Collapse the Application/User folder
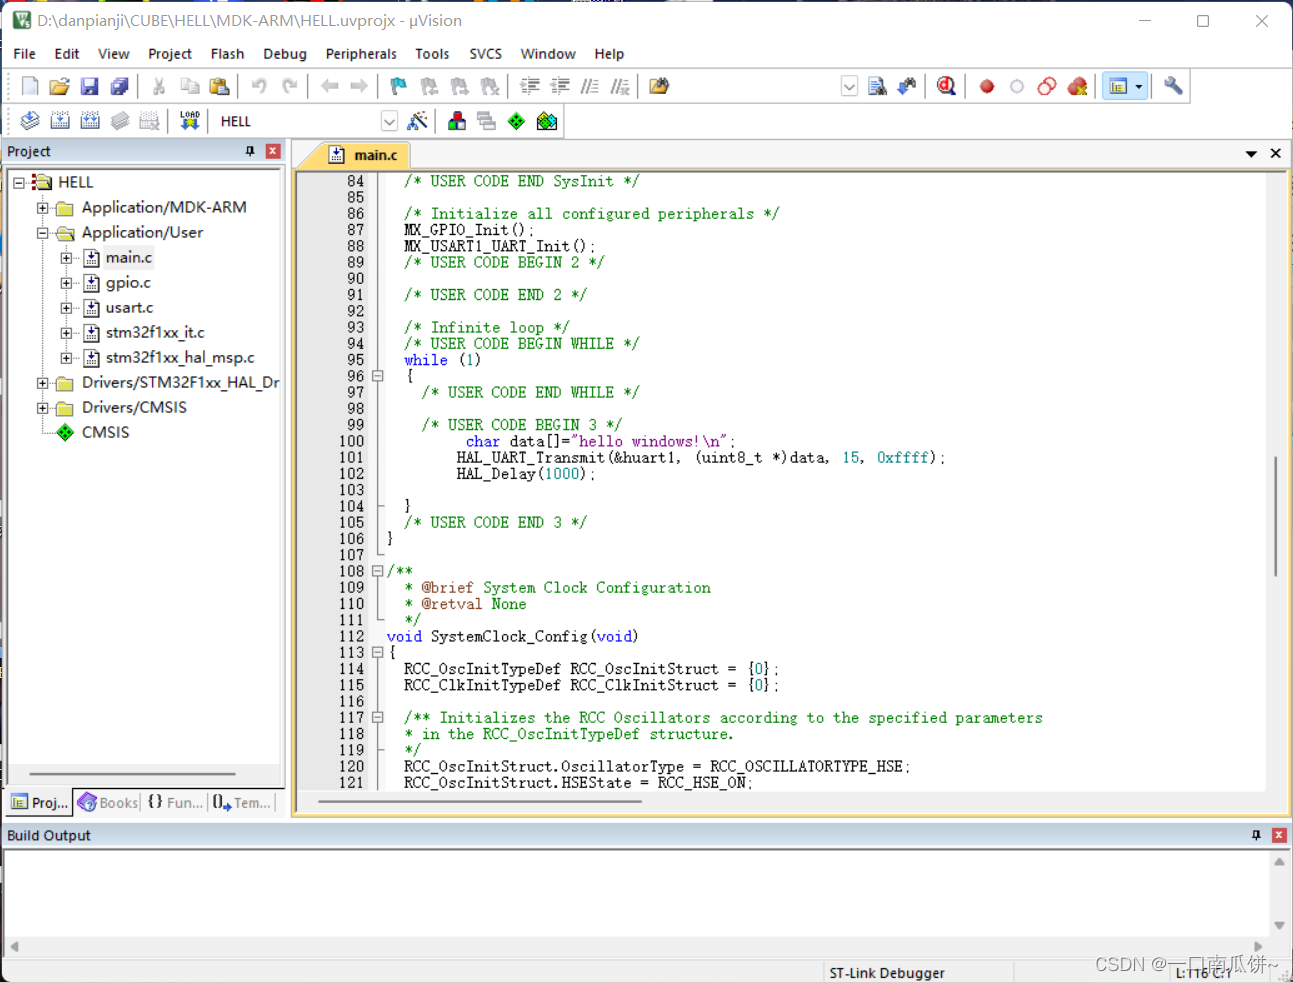 tap(43, 233)
